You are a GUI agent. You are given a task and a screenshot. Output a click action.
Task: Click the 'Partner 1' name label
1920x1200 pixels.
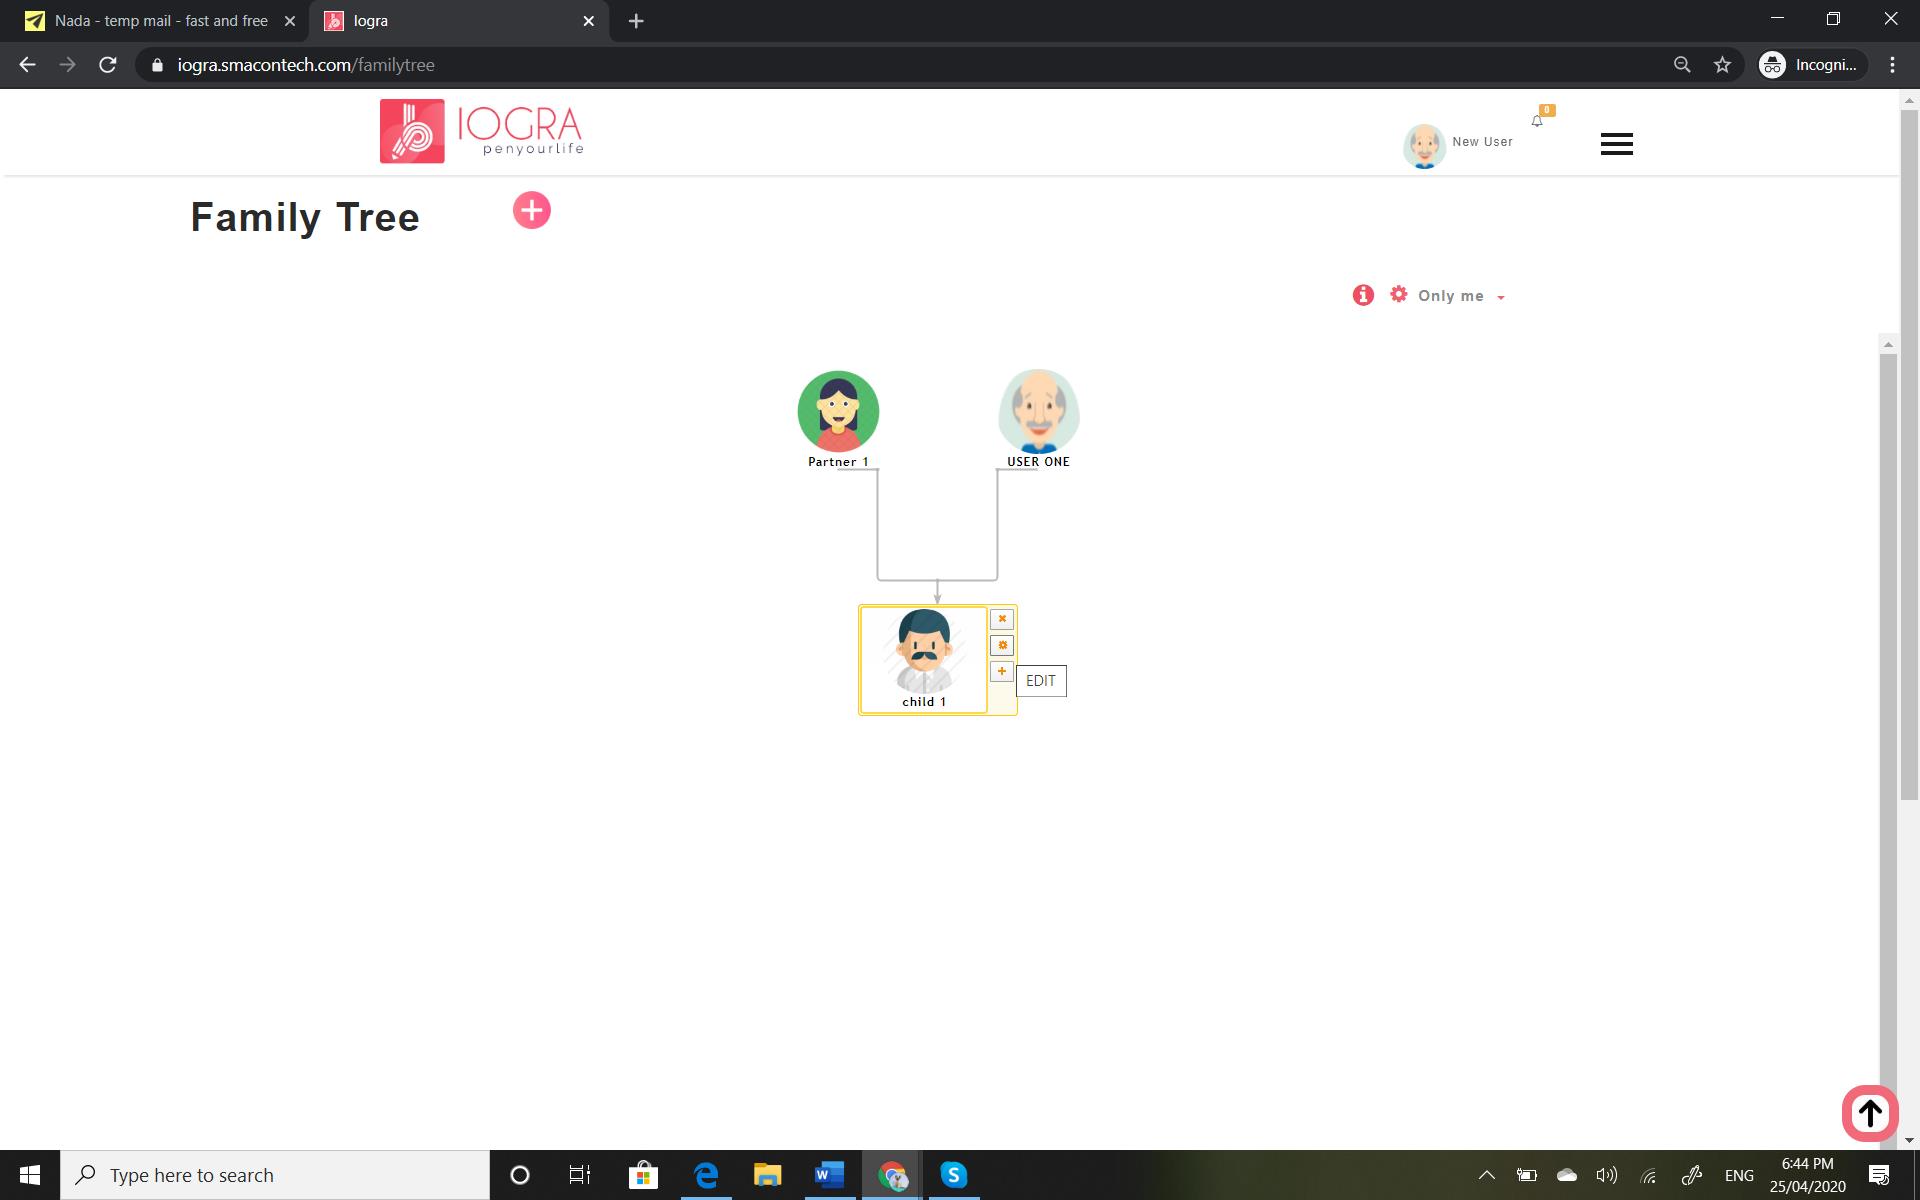[838, 462]
